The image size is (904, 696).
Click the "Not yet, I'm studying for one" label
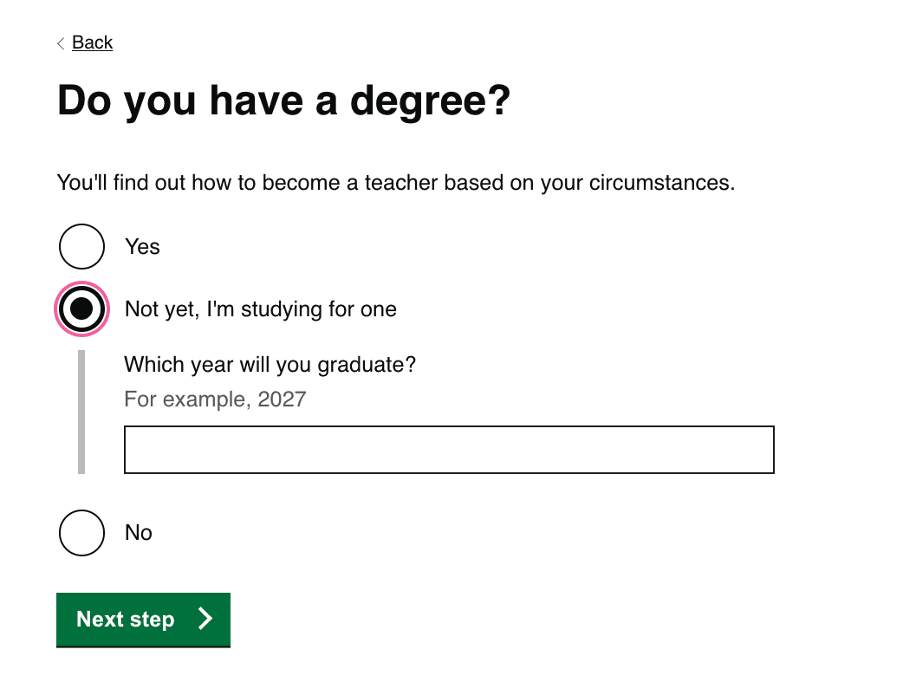[x=260, y=310]
